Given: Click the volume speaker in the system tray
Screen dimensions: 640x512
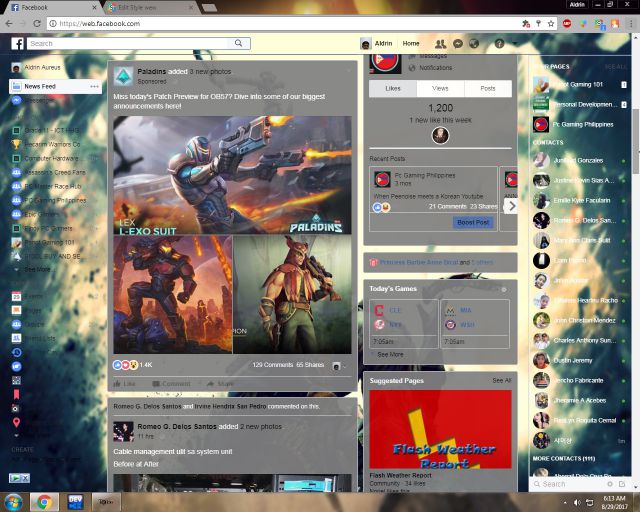Looking at the screenshot, I should [577, 502].
